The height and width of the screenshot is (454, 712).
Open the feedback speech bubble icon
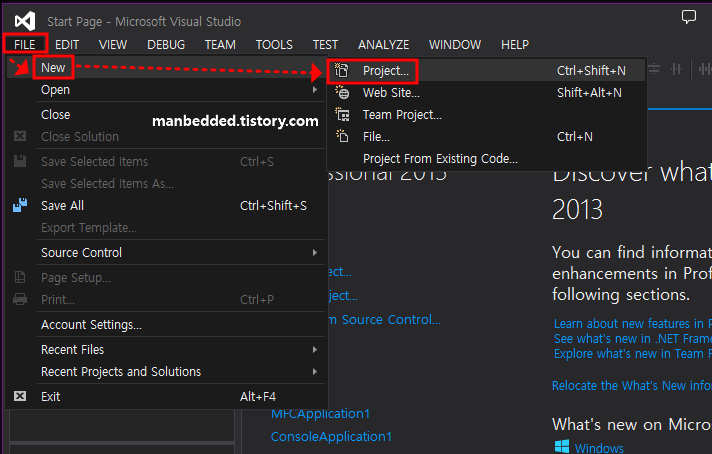pos(688,17)
